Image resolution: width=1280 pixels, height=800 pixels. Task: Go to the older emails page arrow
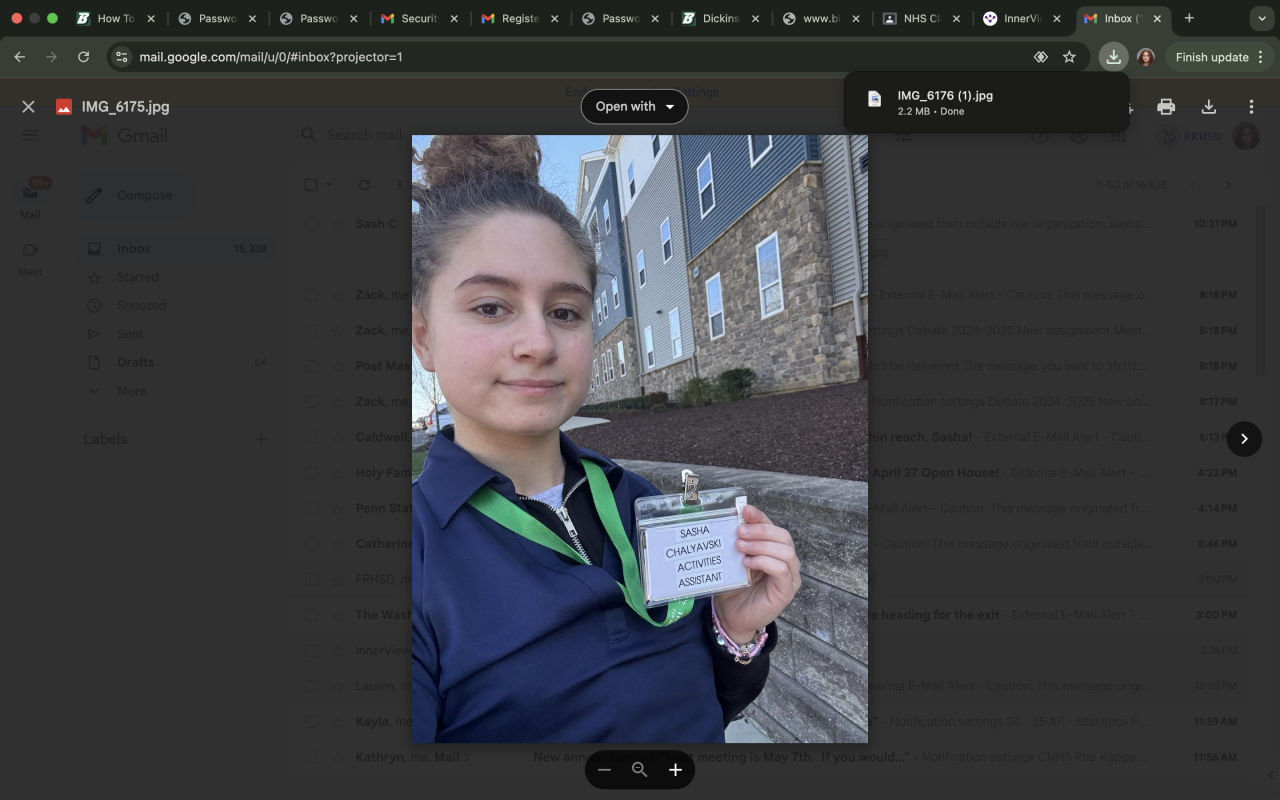1228,185
